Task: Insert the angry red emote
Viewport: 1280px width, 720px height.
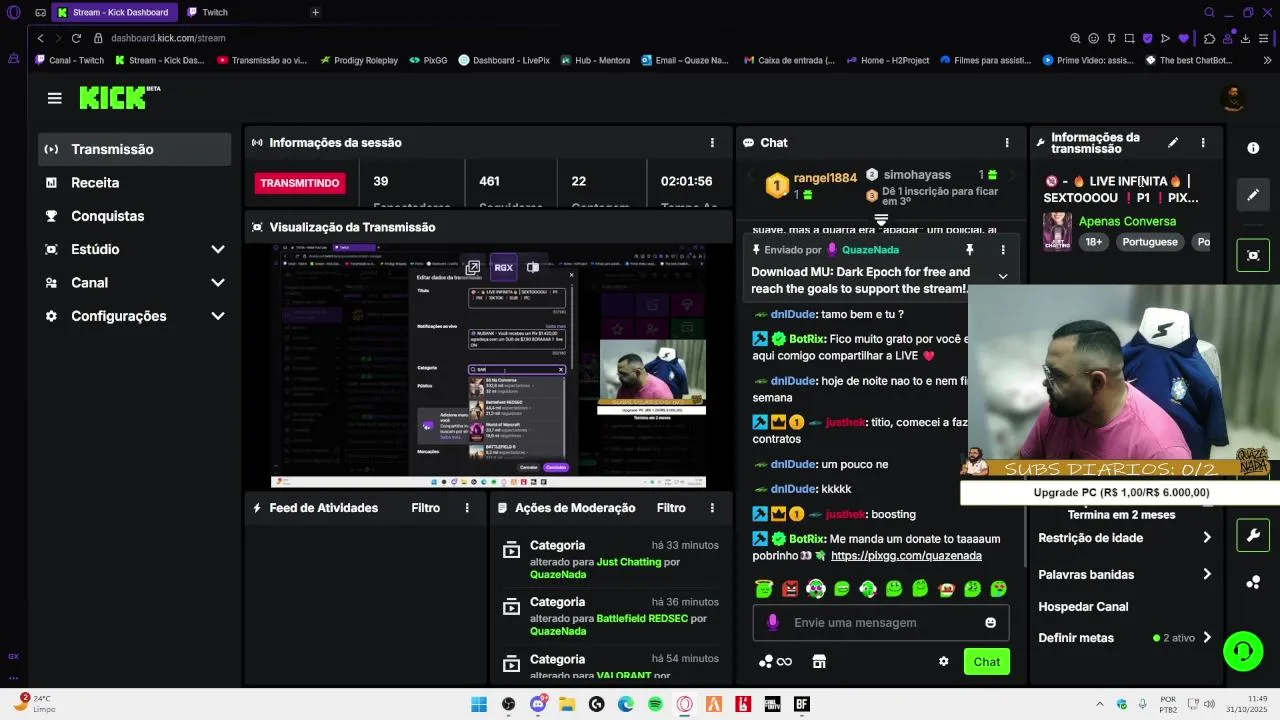Action: (790, 589)
